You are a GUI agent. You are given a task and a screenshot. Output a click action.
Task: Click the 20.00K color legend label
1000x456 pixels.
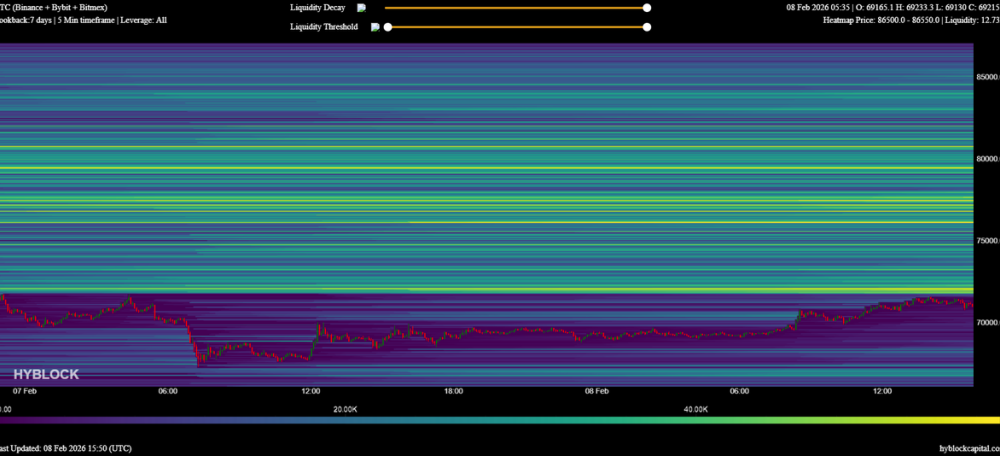[345, 409]
